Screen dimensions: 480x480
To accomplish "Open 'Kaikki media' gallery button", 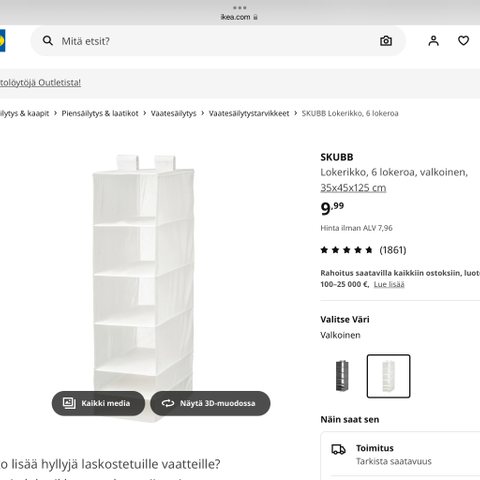I will coord(98,403).
